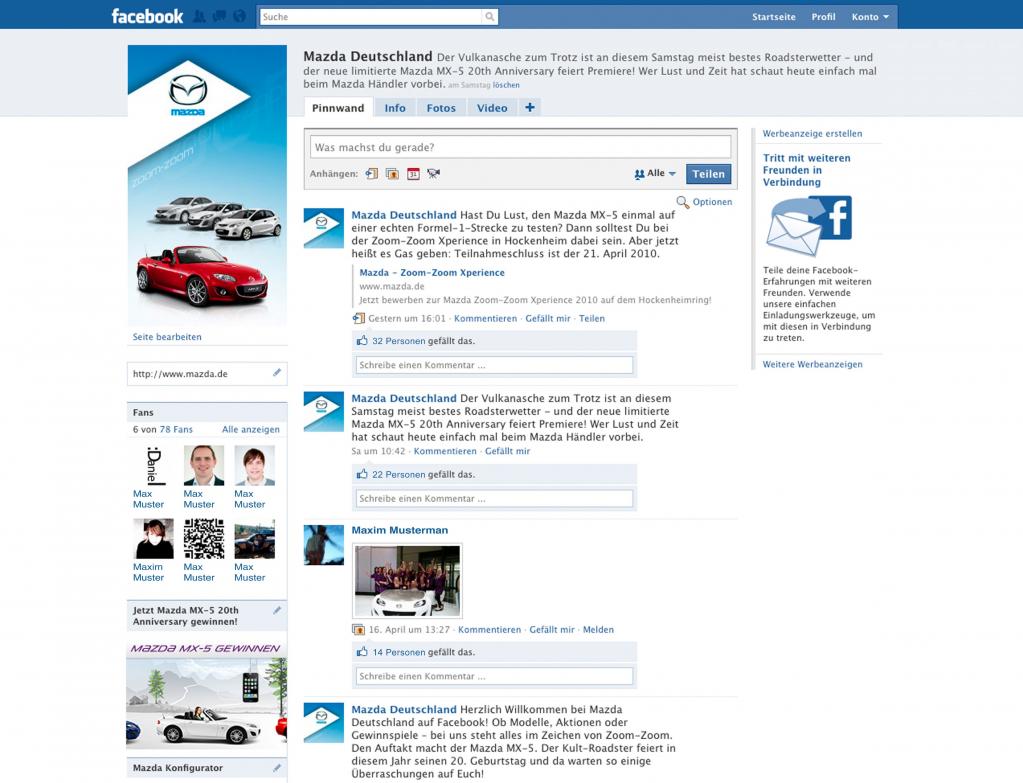Click the Facebook logo in header
1023x783 pixels.
pos(147,16)
